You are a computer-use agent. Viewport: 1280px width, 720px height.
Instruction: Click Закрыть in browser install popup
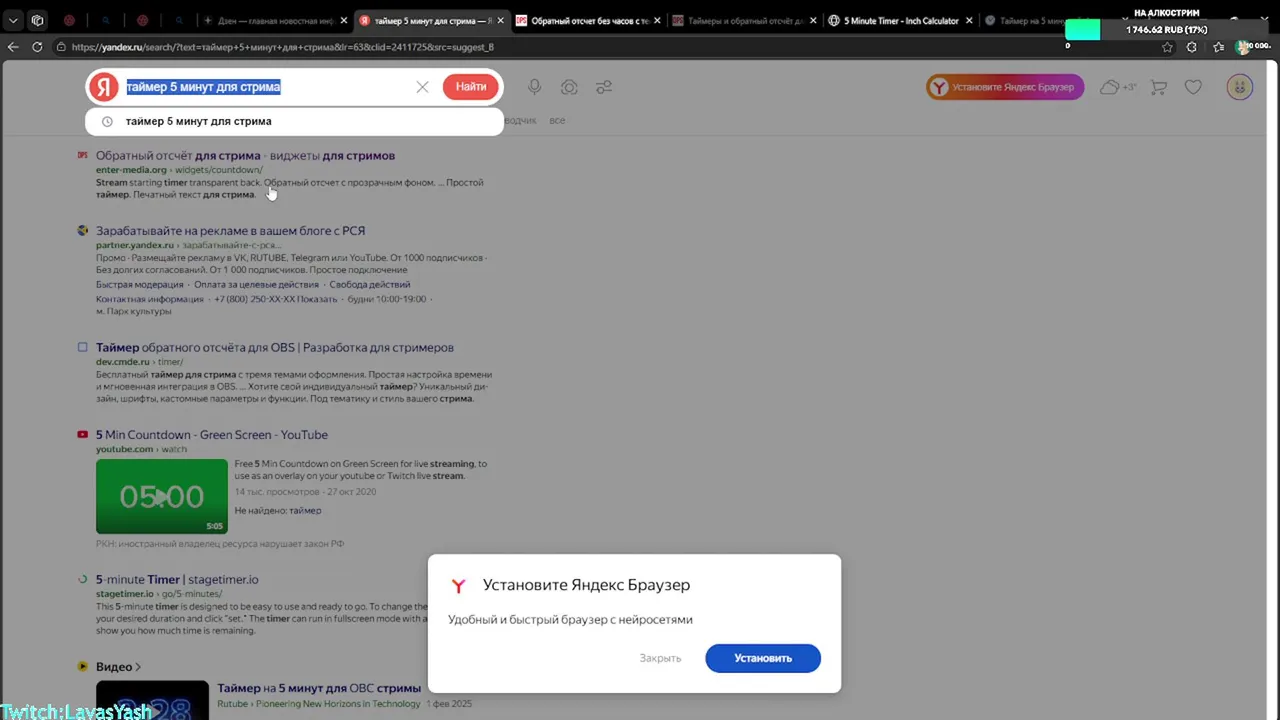[660, 658]
